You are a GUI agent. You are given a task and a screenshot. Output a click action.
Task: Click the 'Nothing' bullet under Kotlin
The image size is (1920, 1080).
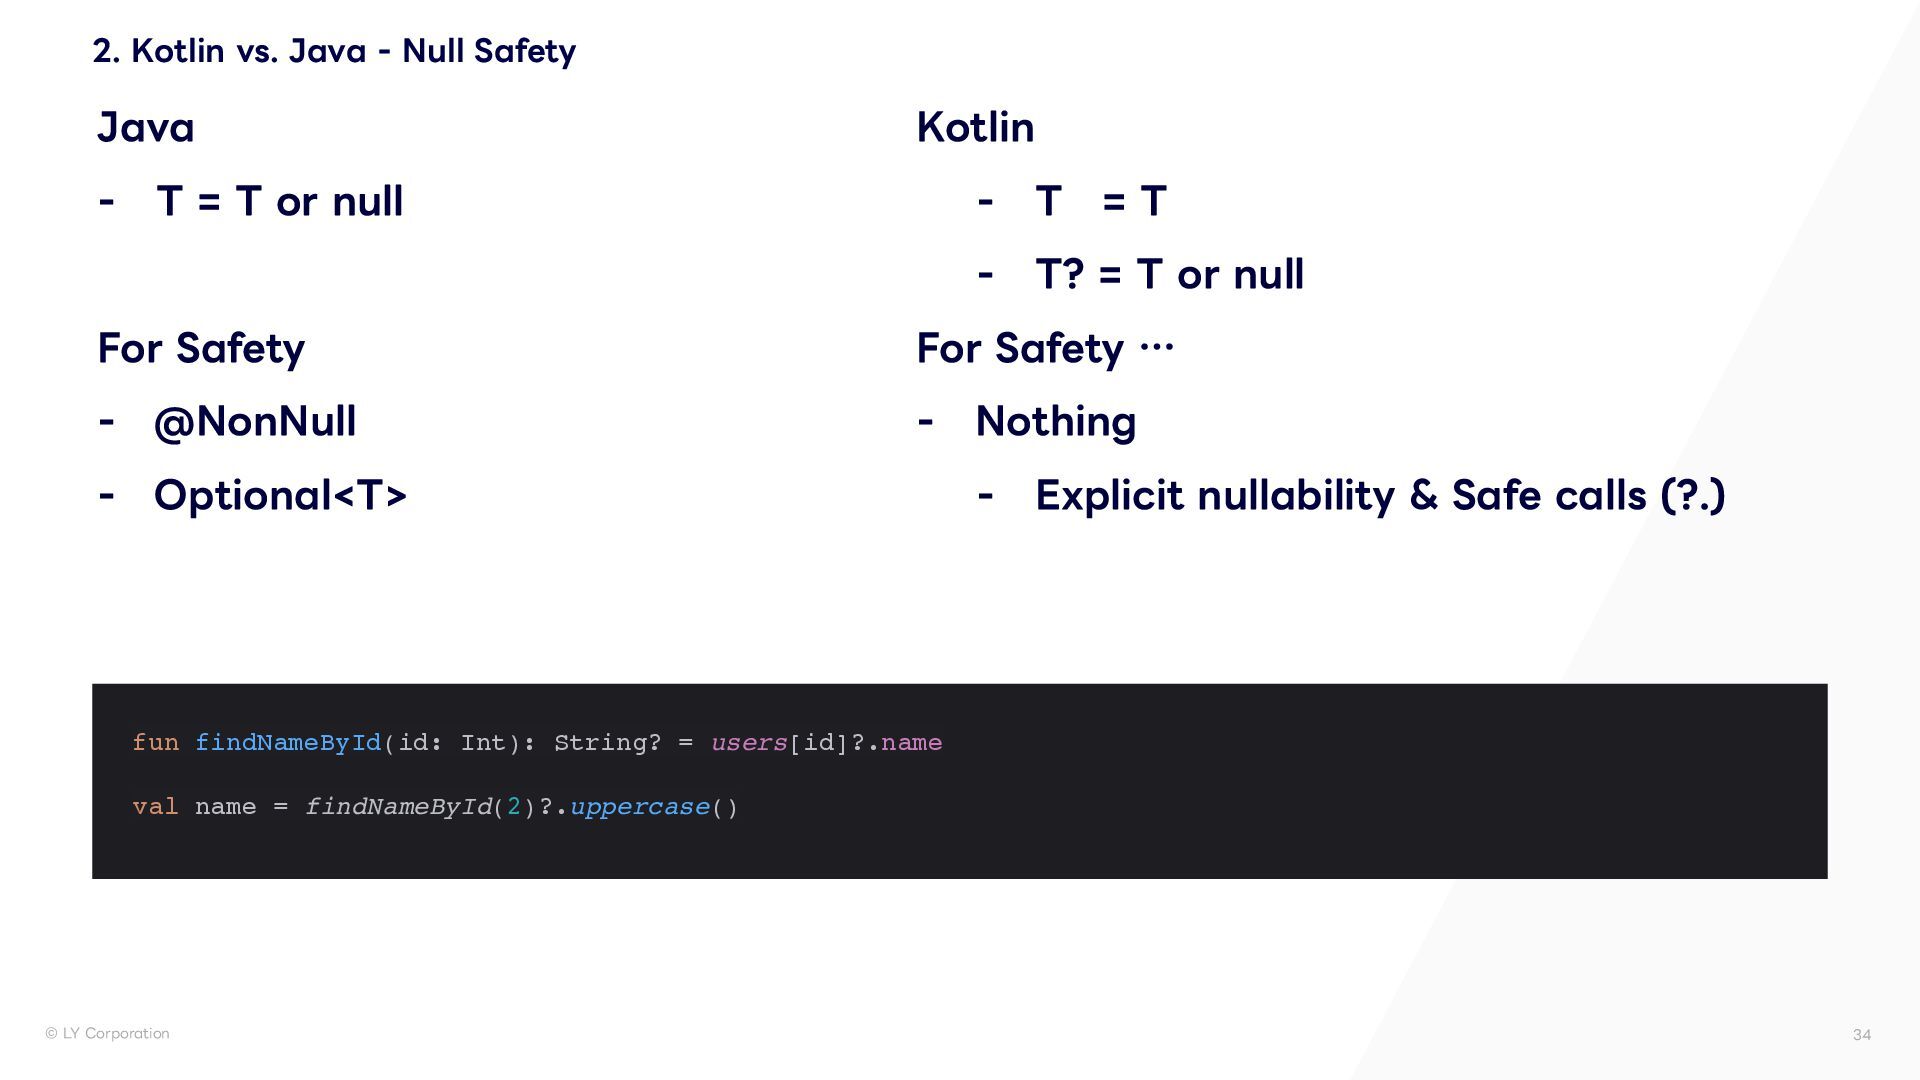tap(1055, 422)
